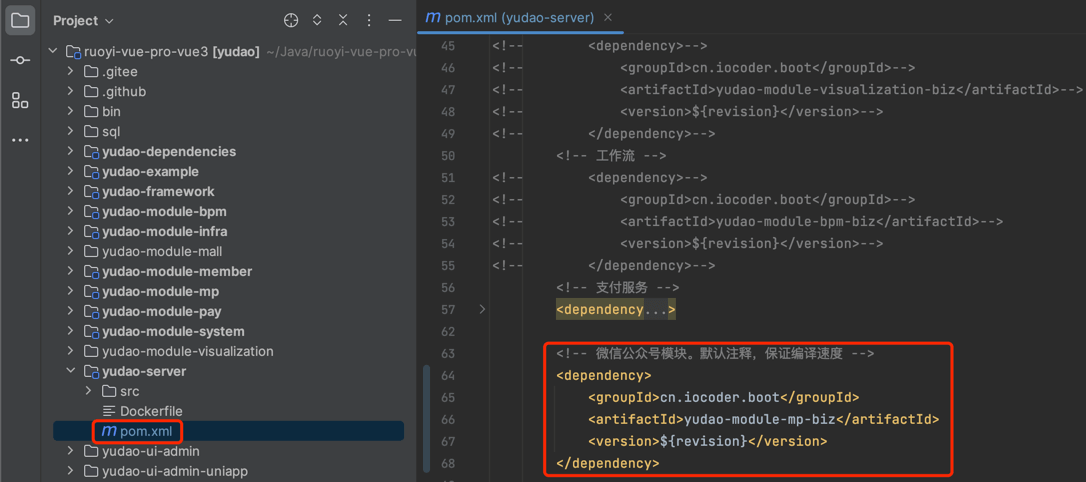Click the Collapse All icon in Project panel
Screen dimensions: 1086x482
[x=343, y=20]
